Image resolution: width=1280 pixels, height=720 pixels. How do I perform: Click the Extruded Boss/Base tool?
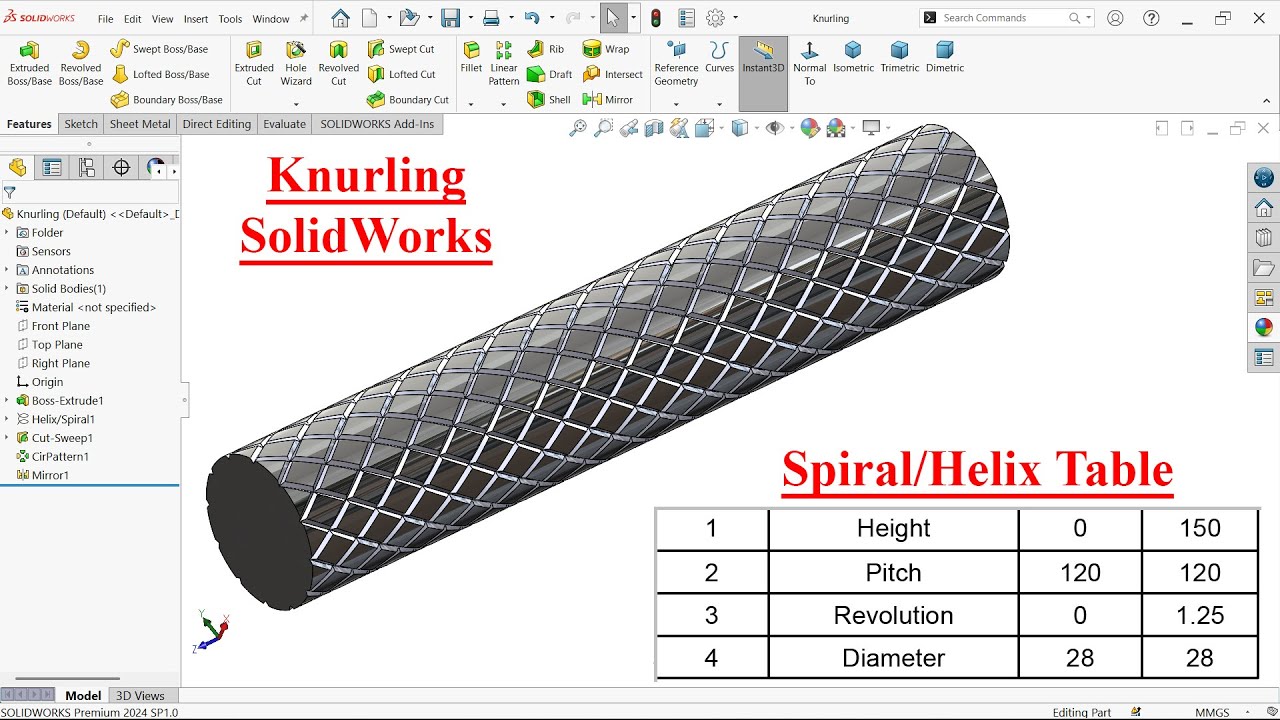pyautogui.click(x=29, y=63)
